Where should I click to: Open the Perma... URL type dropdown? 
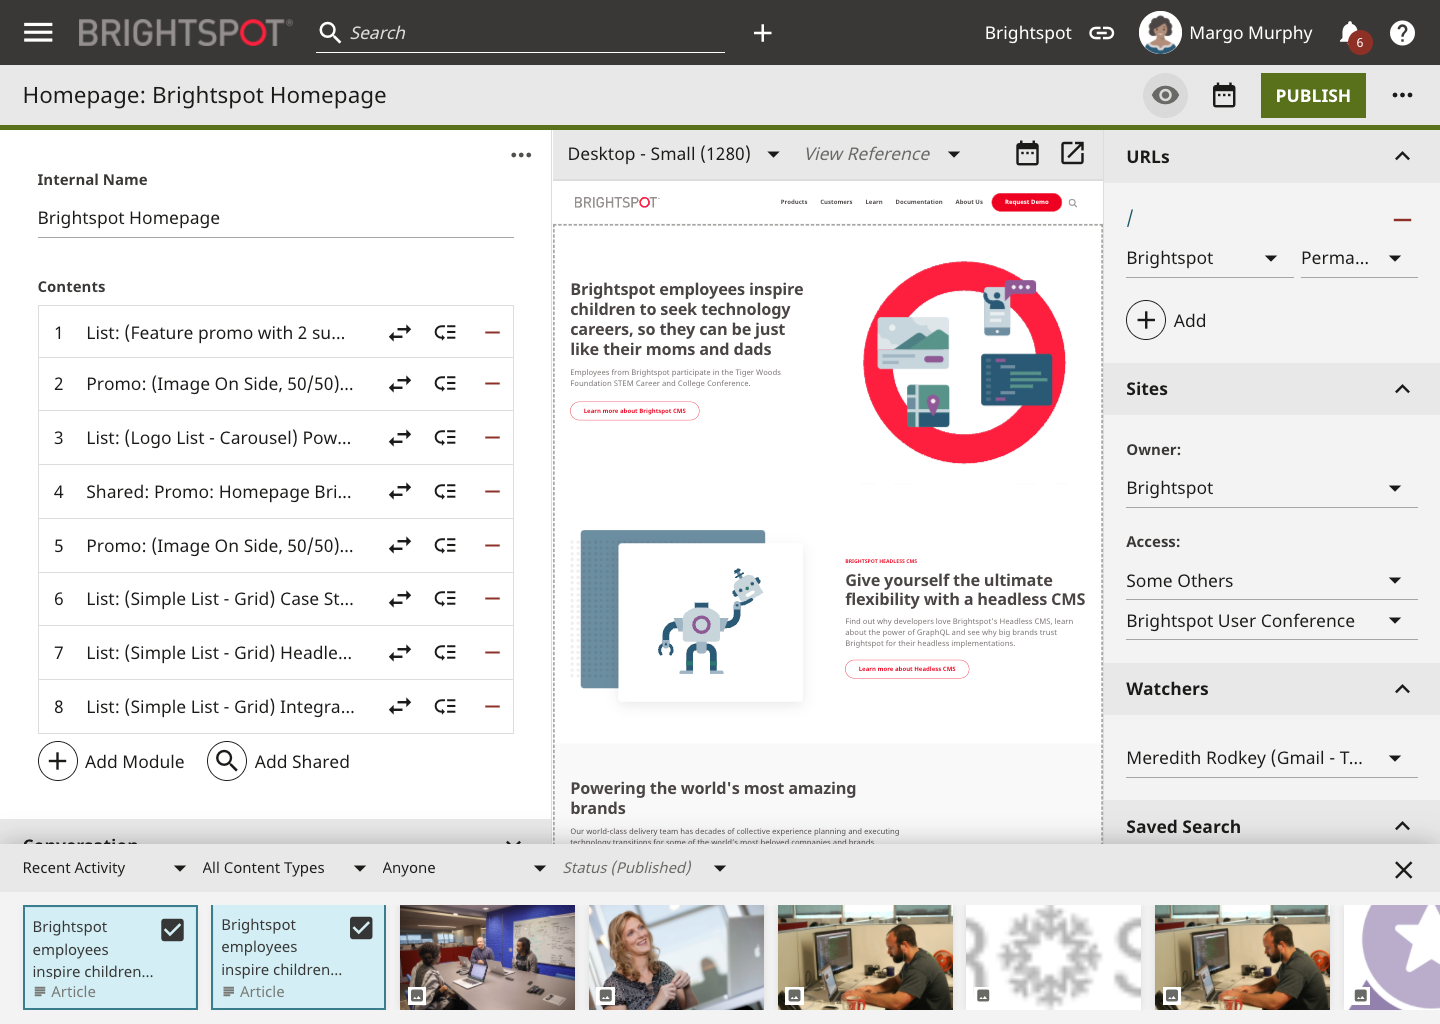[x=1359, y=258]
